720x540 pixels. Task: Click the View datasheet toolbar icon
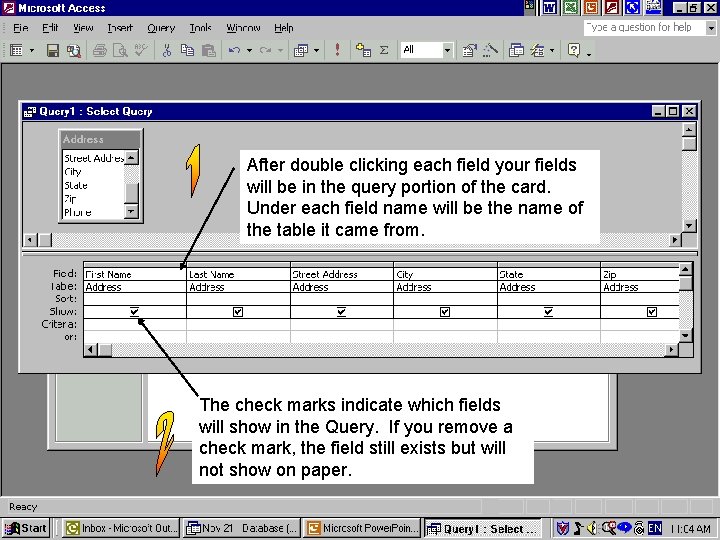pos(17,50)
